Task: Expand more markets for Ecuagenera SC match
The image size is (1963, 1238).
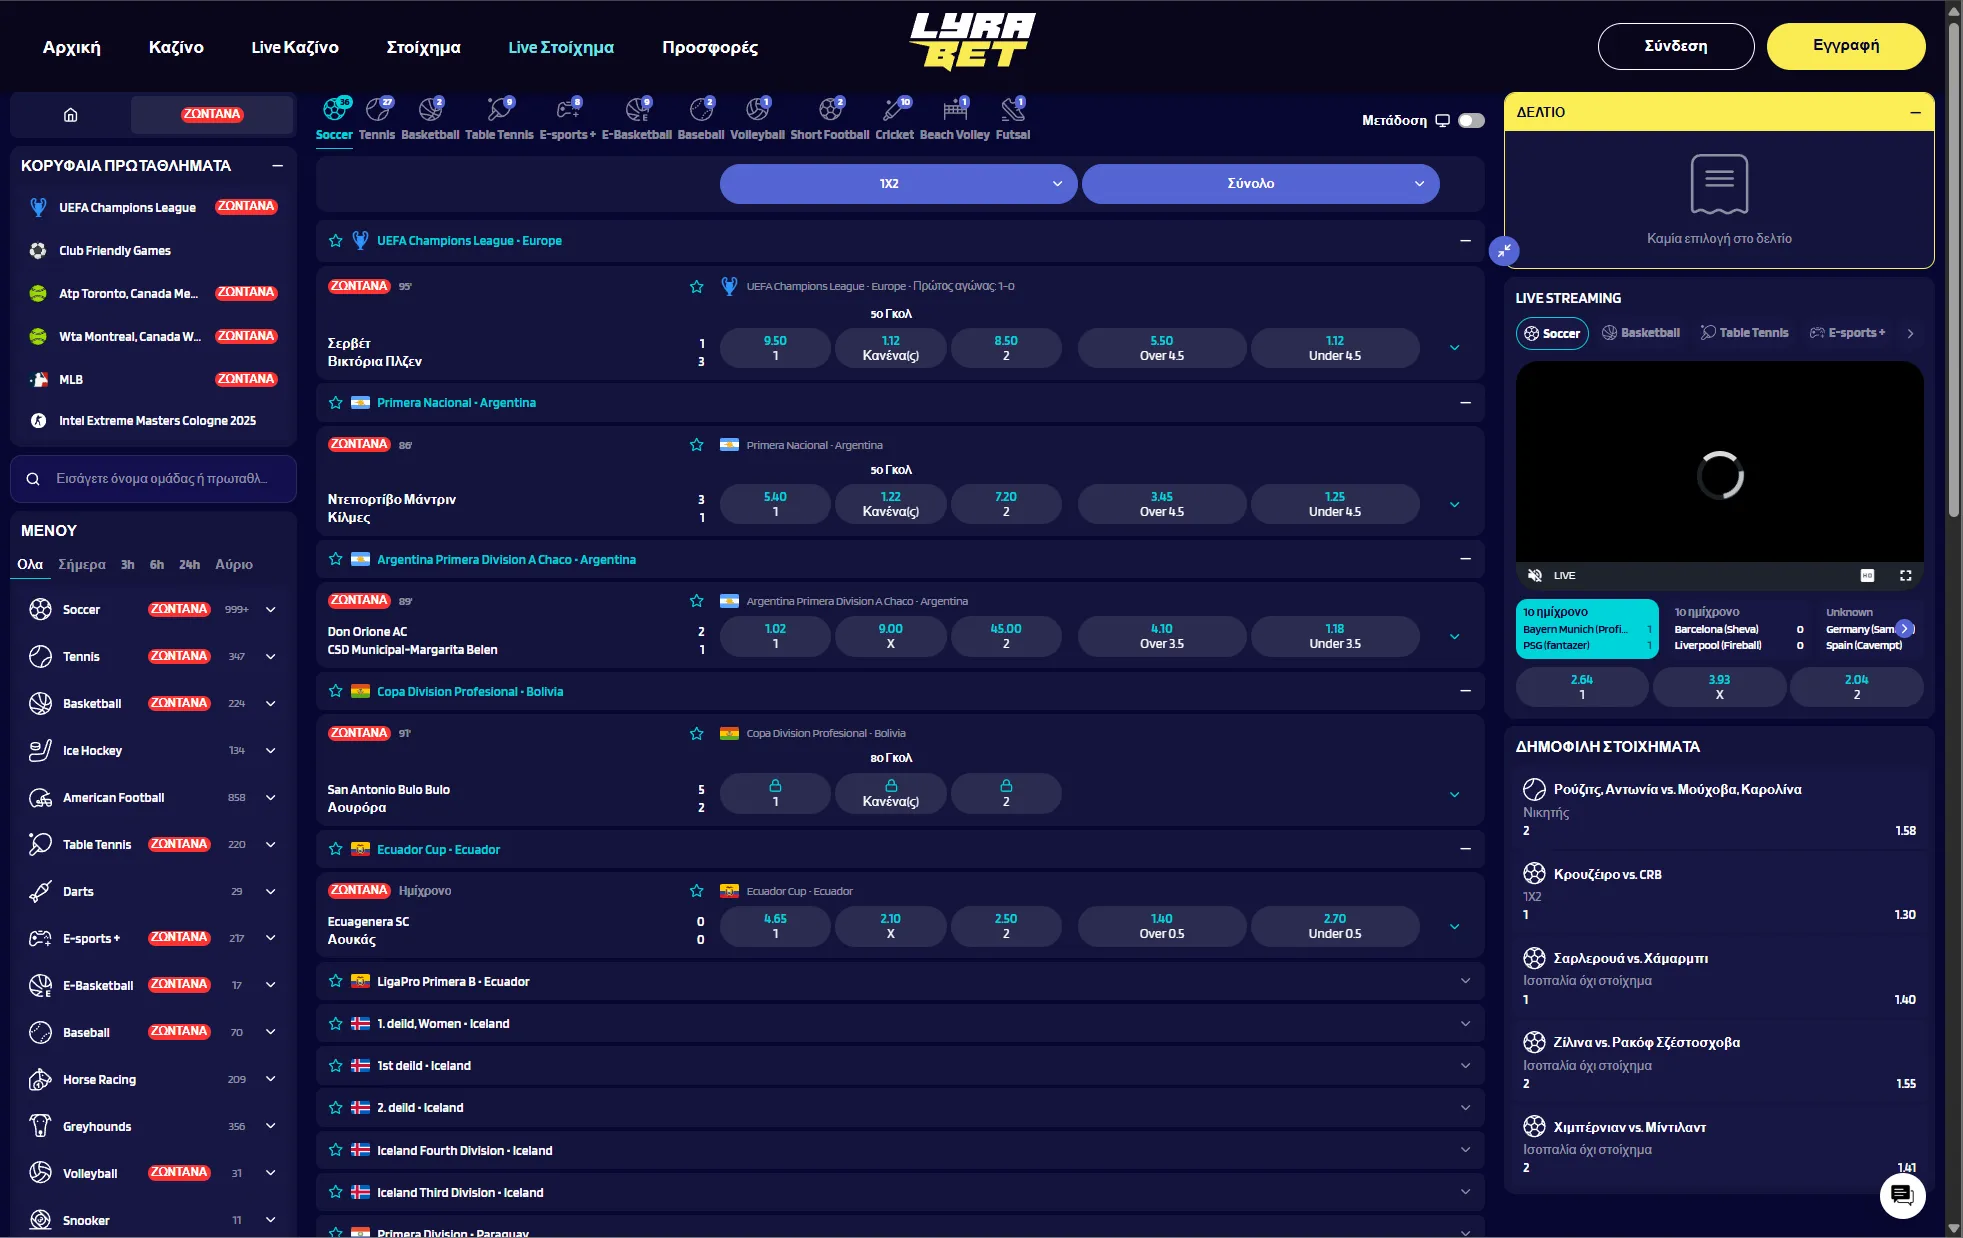Action: coord(1454,926)
